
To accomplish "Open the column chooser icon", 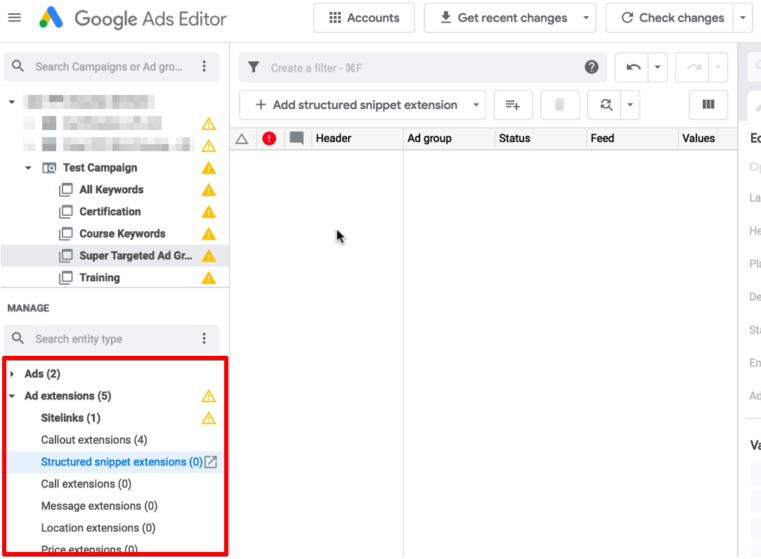I will click(708, 105).
